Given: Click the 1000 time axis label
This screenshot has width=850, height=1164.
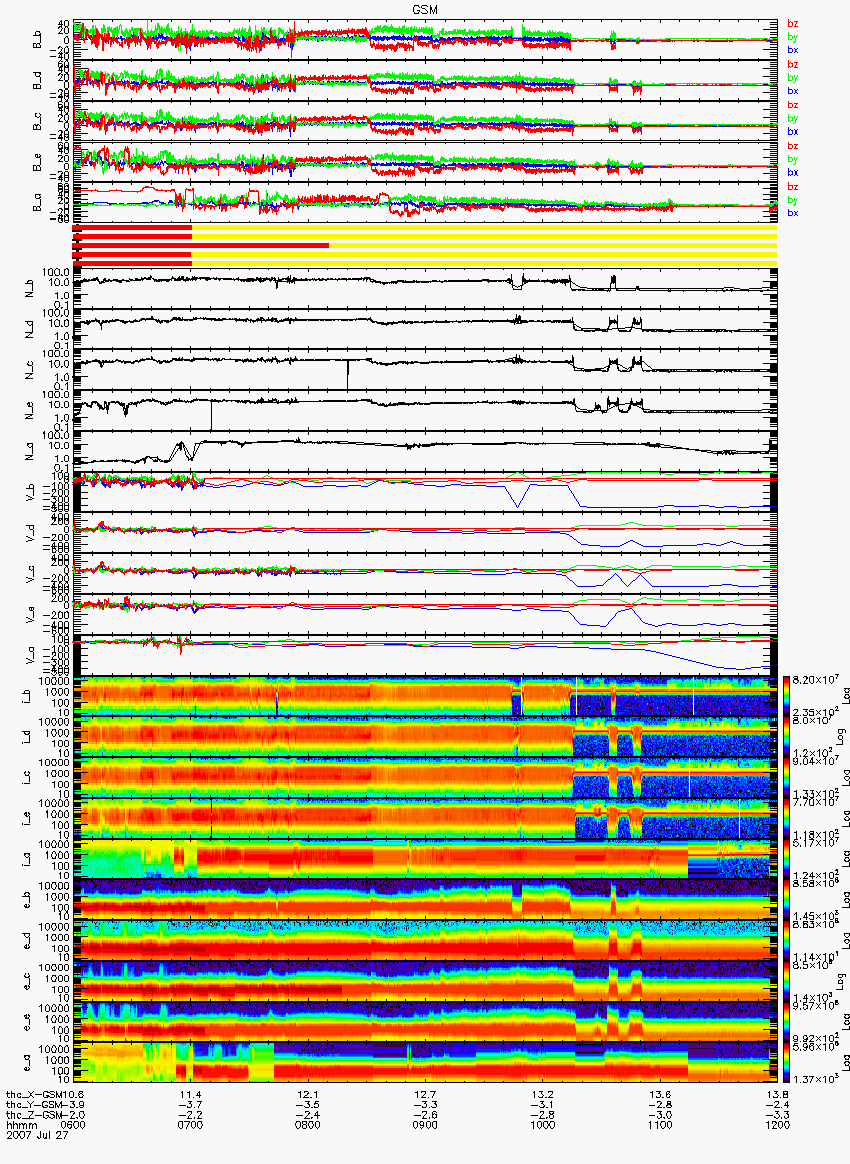Looking at the screenshot, I should click(543, 1125).
